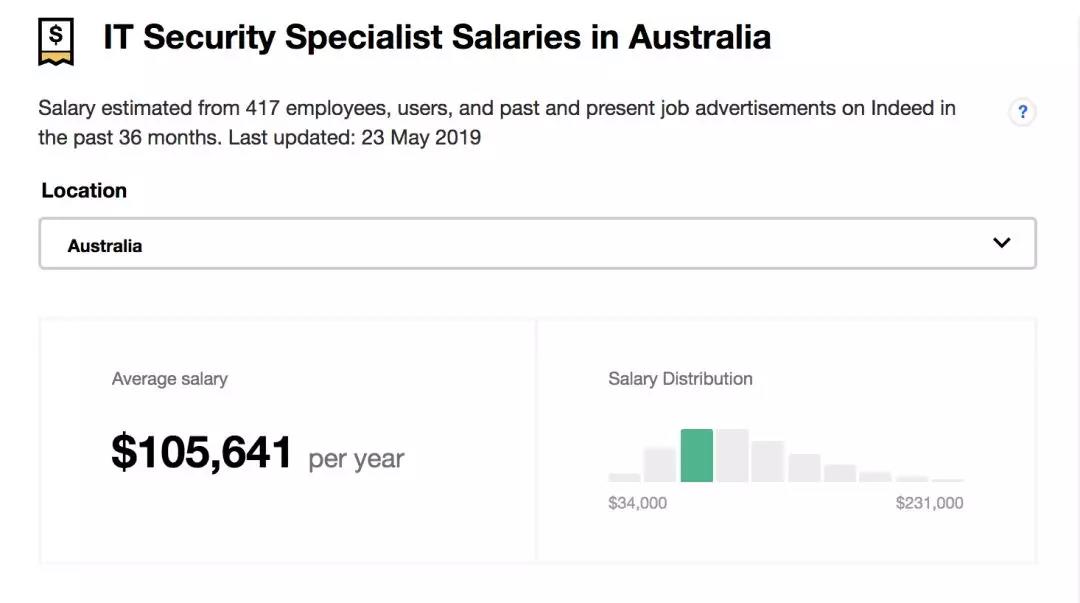Click the sixth bar in the histogram
Image resolution: width=1080 pixels, height=603 pixels.
pos(804,468)
